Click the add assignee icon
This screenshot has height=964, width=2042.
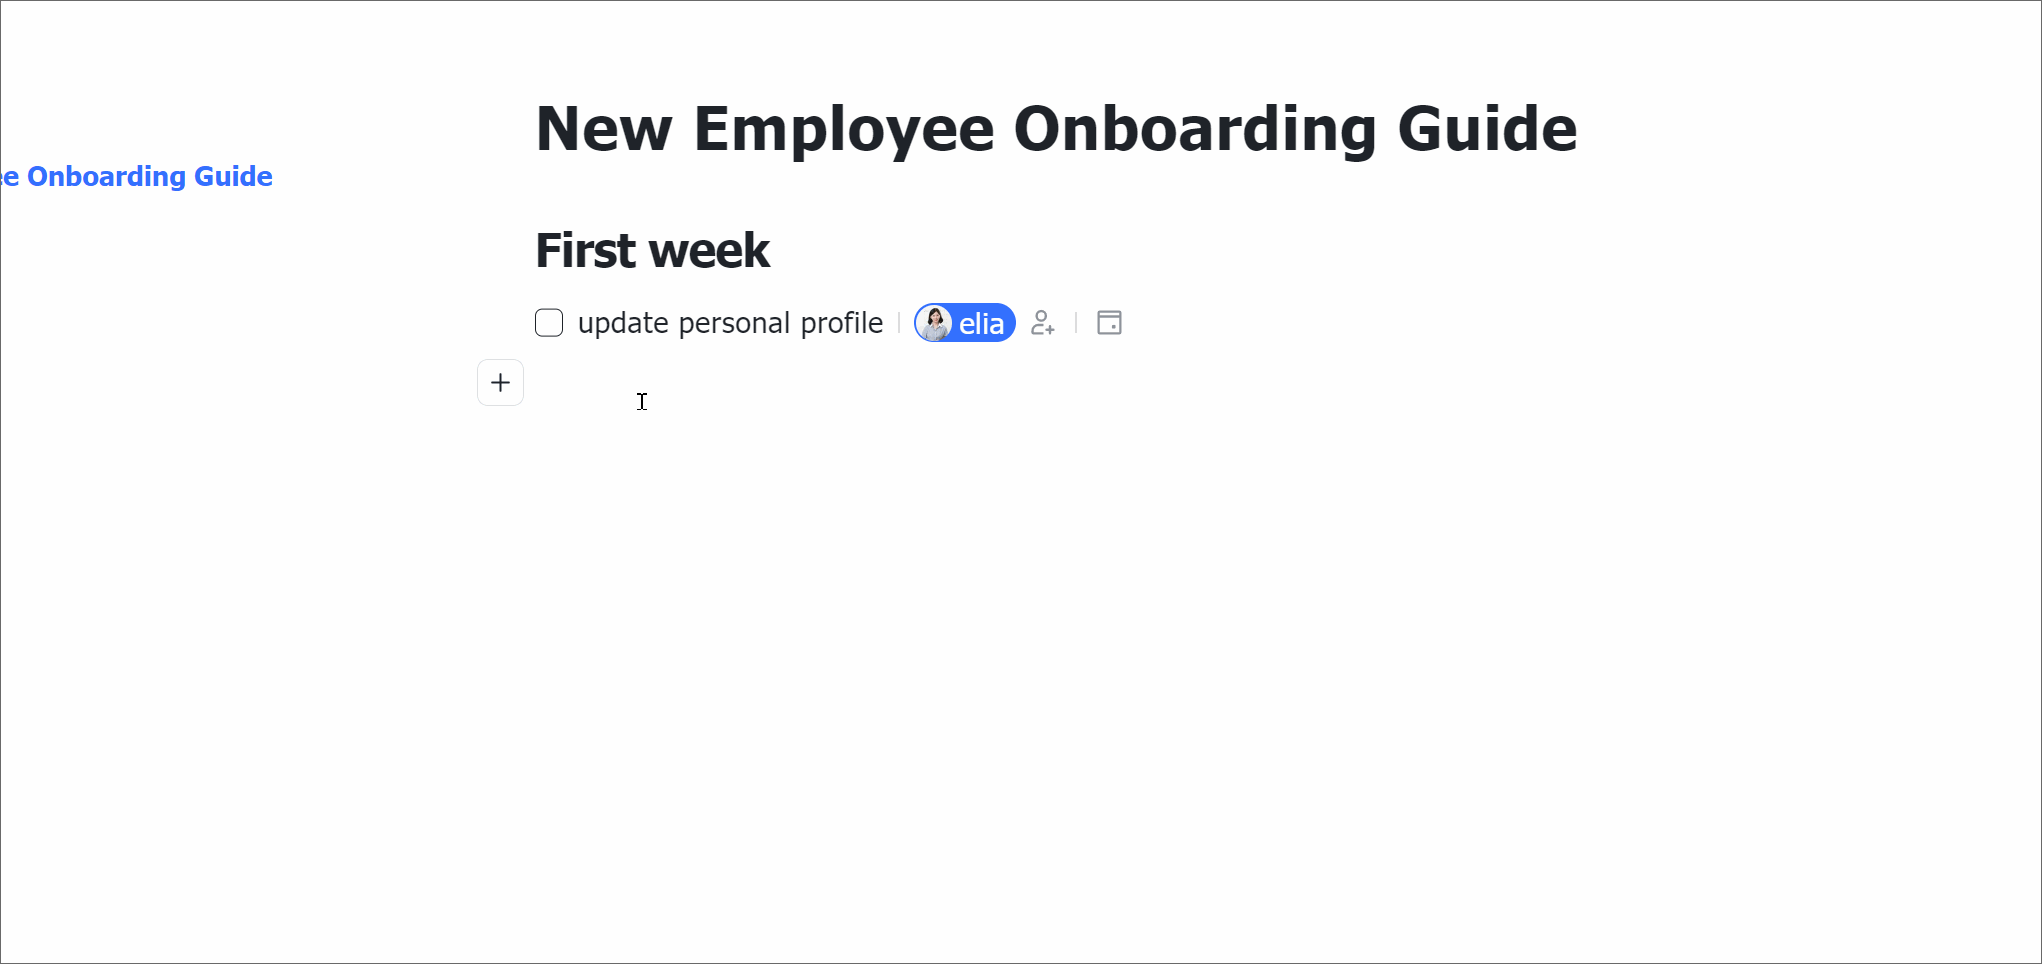1043,323
